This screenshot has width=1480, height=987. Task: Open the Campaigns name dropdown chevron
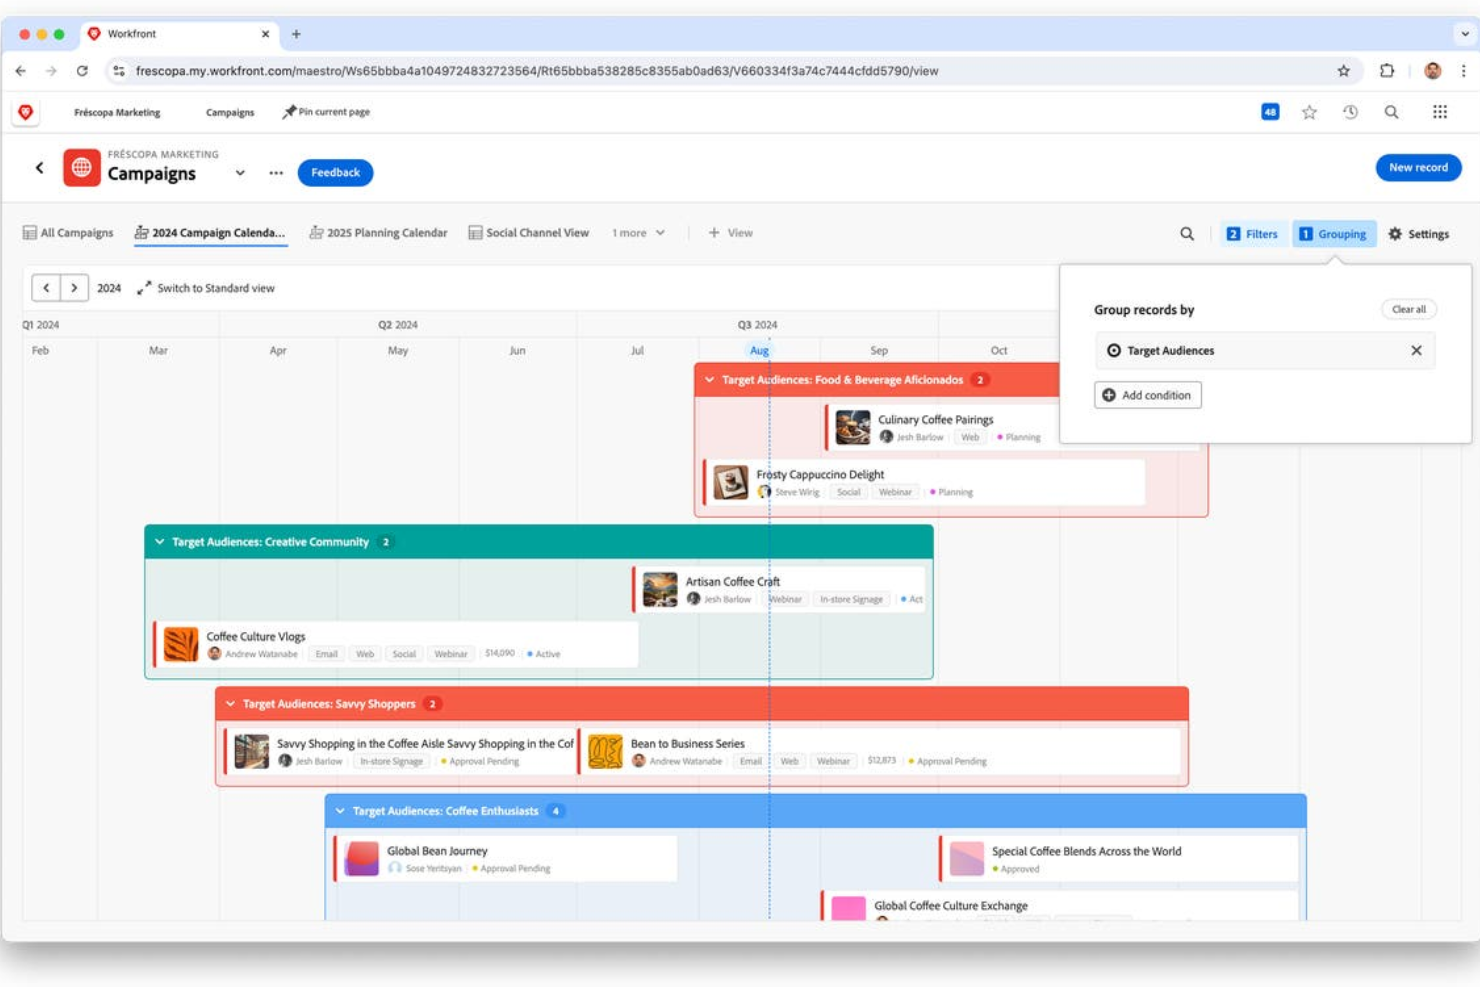[x=240, y=172]
